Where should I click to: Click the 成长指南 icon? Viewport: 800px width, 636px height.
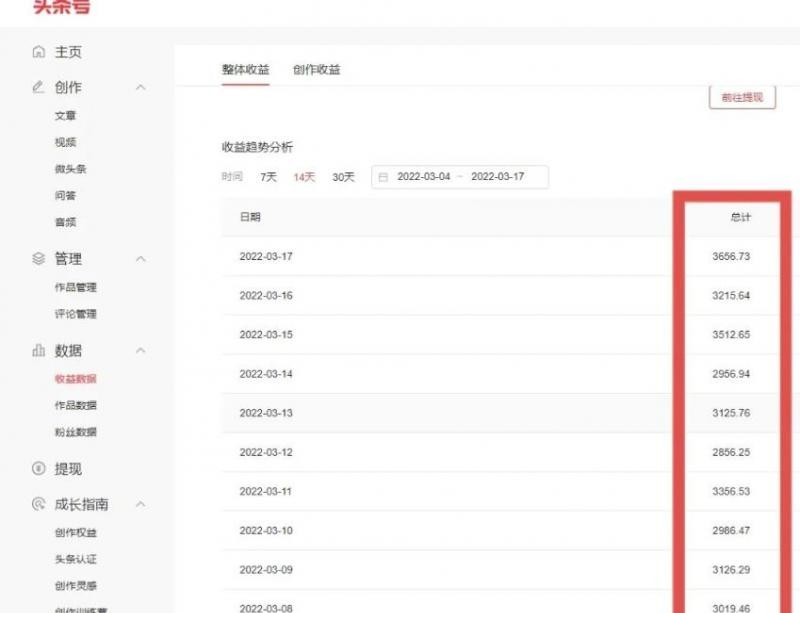click(38, 504)
